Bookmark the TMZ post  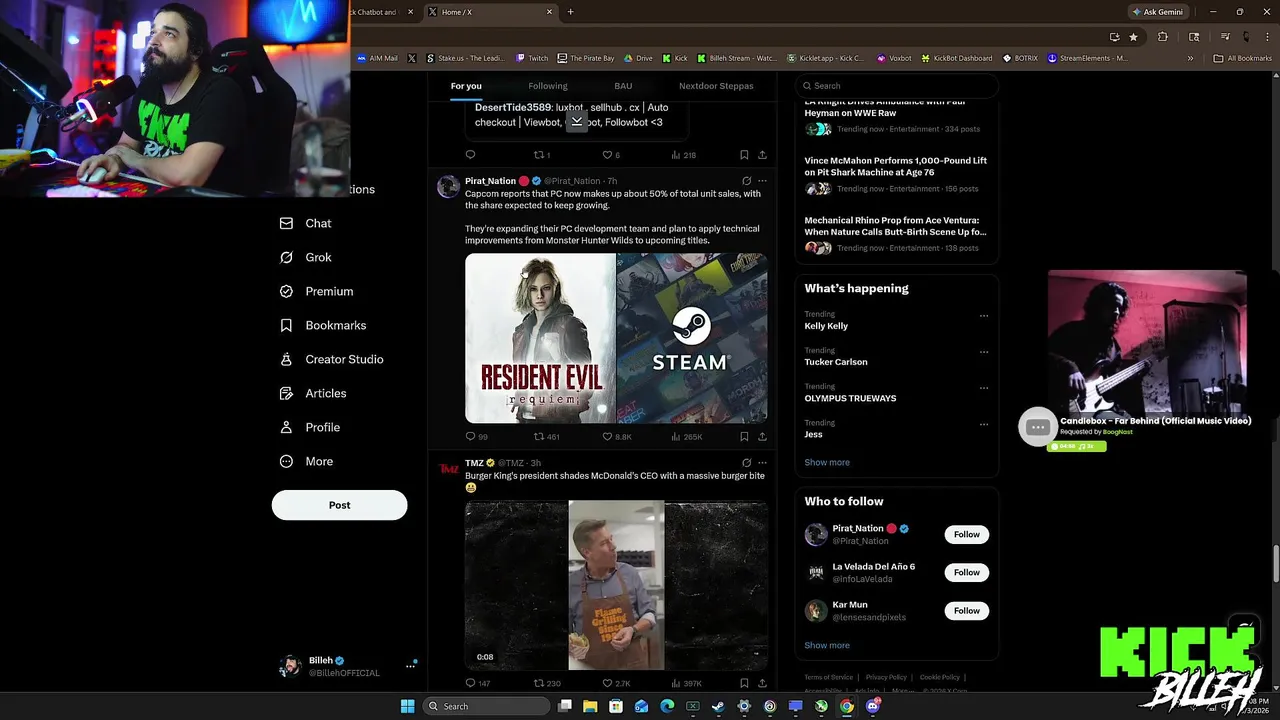pos(744,684)
